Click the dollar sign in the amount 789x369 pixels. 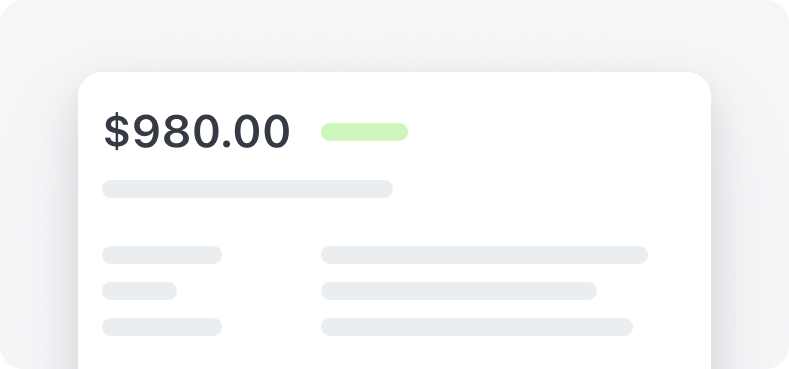point(117,131)
